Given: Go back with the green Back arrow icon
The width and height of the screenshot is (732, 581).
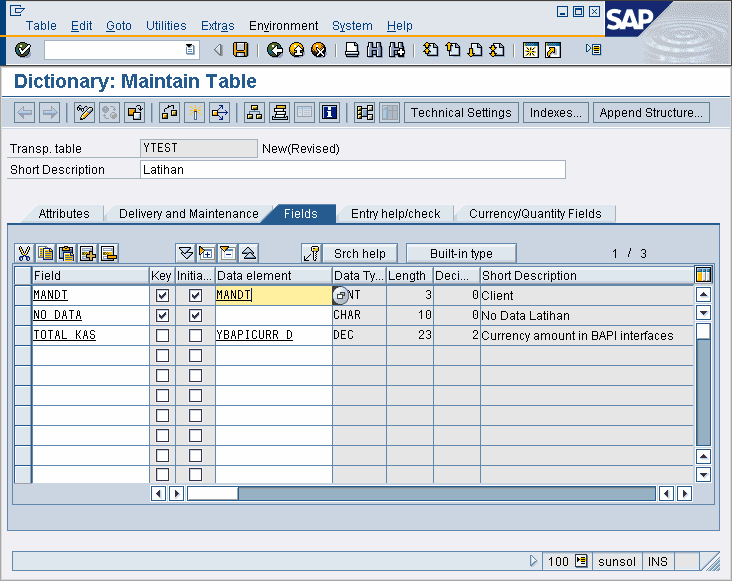Looking at the screenshot, I should point(274,49).
